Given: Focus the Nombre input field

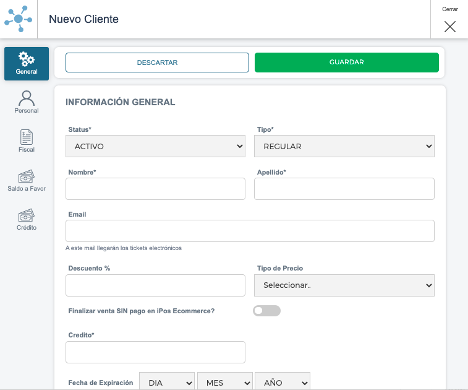Looking at the screenshot, I should click(x=155, y=189).
